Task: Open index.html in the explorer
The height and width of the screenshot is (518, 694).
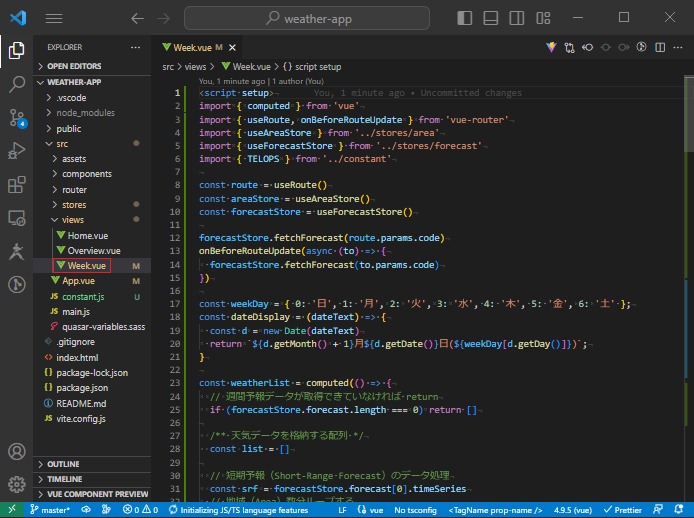Action: coord(92,358)
